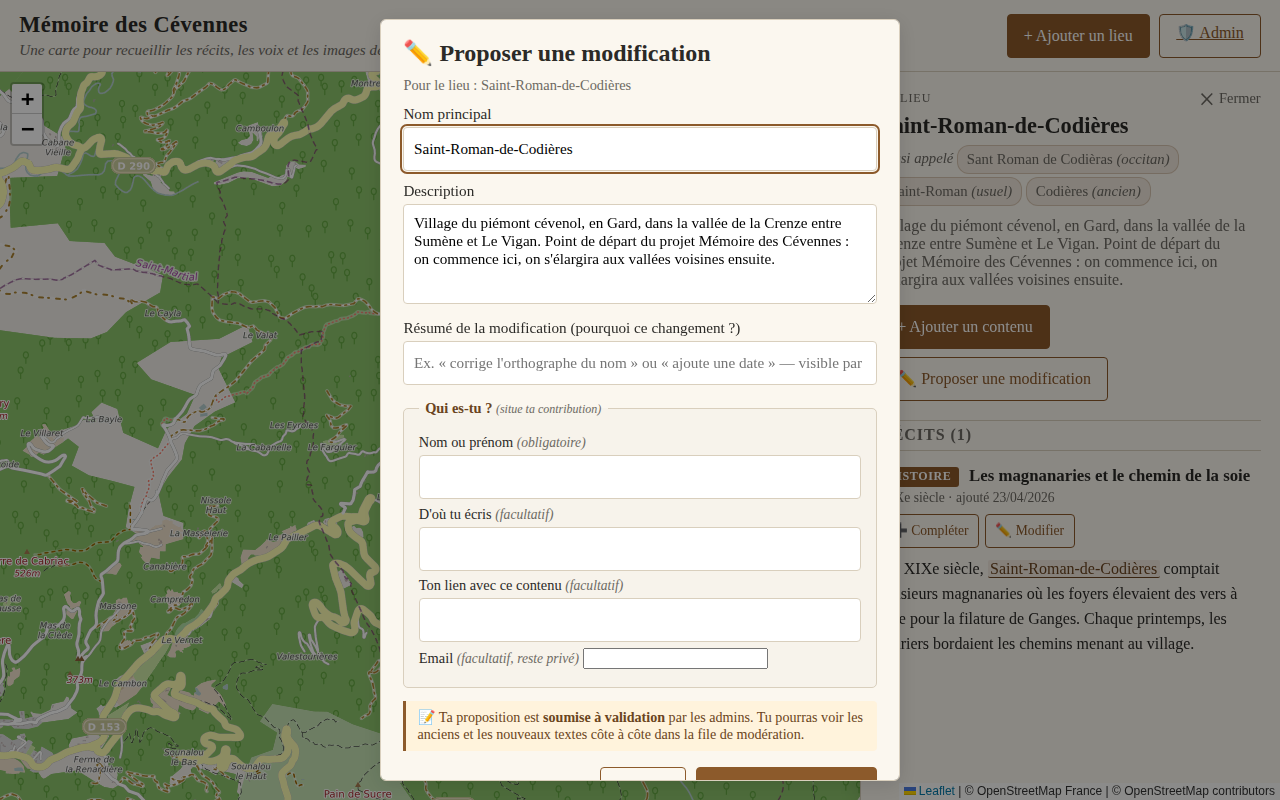The image size is (1280, 800).
Task: Select the map zoom-out minus control
Action: click(26, 129)
